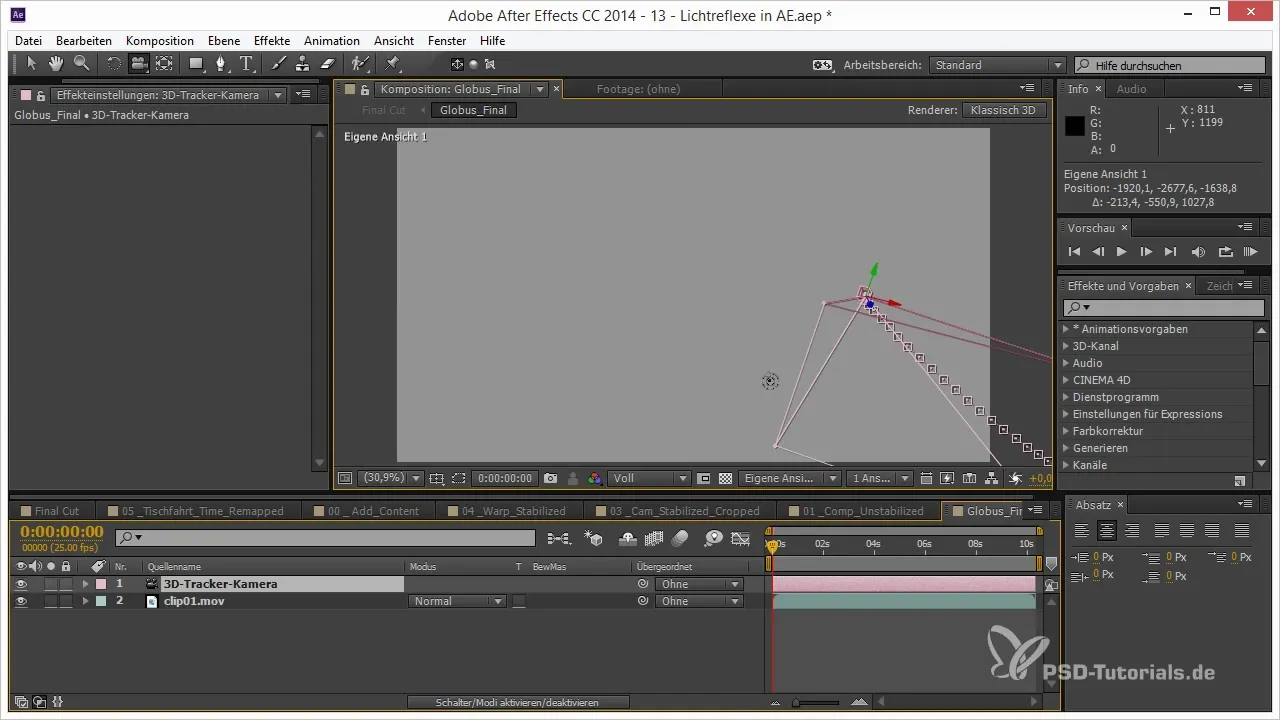Image resolution: width=1280 pixels, height=720 pixels.
Task: Open the Graph Editor
Action: [740, 538]
